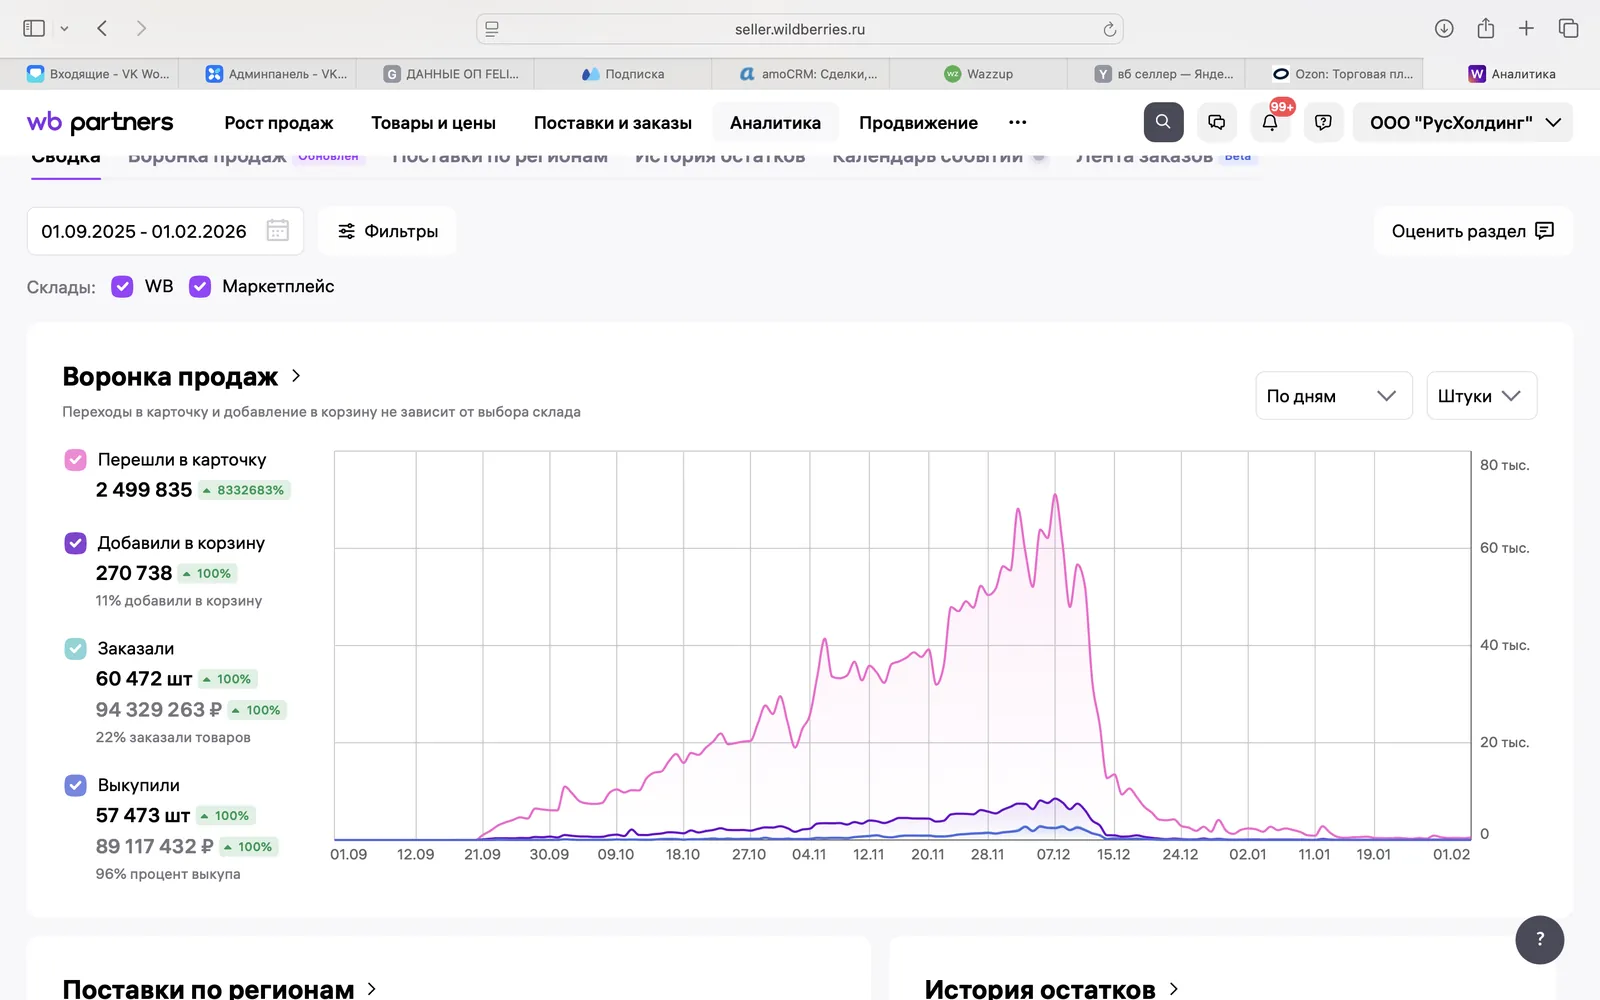Uncheck the WB warehouse checkbox
Image resolution: width=1600 pixels, height=1000 pixels.
coord(122,287)
